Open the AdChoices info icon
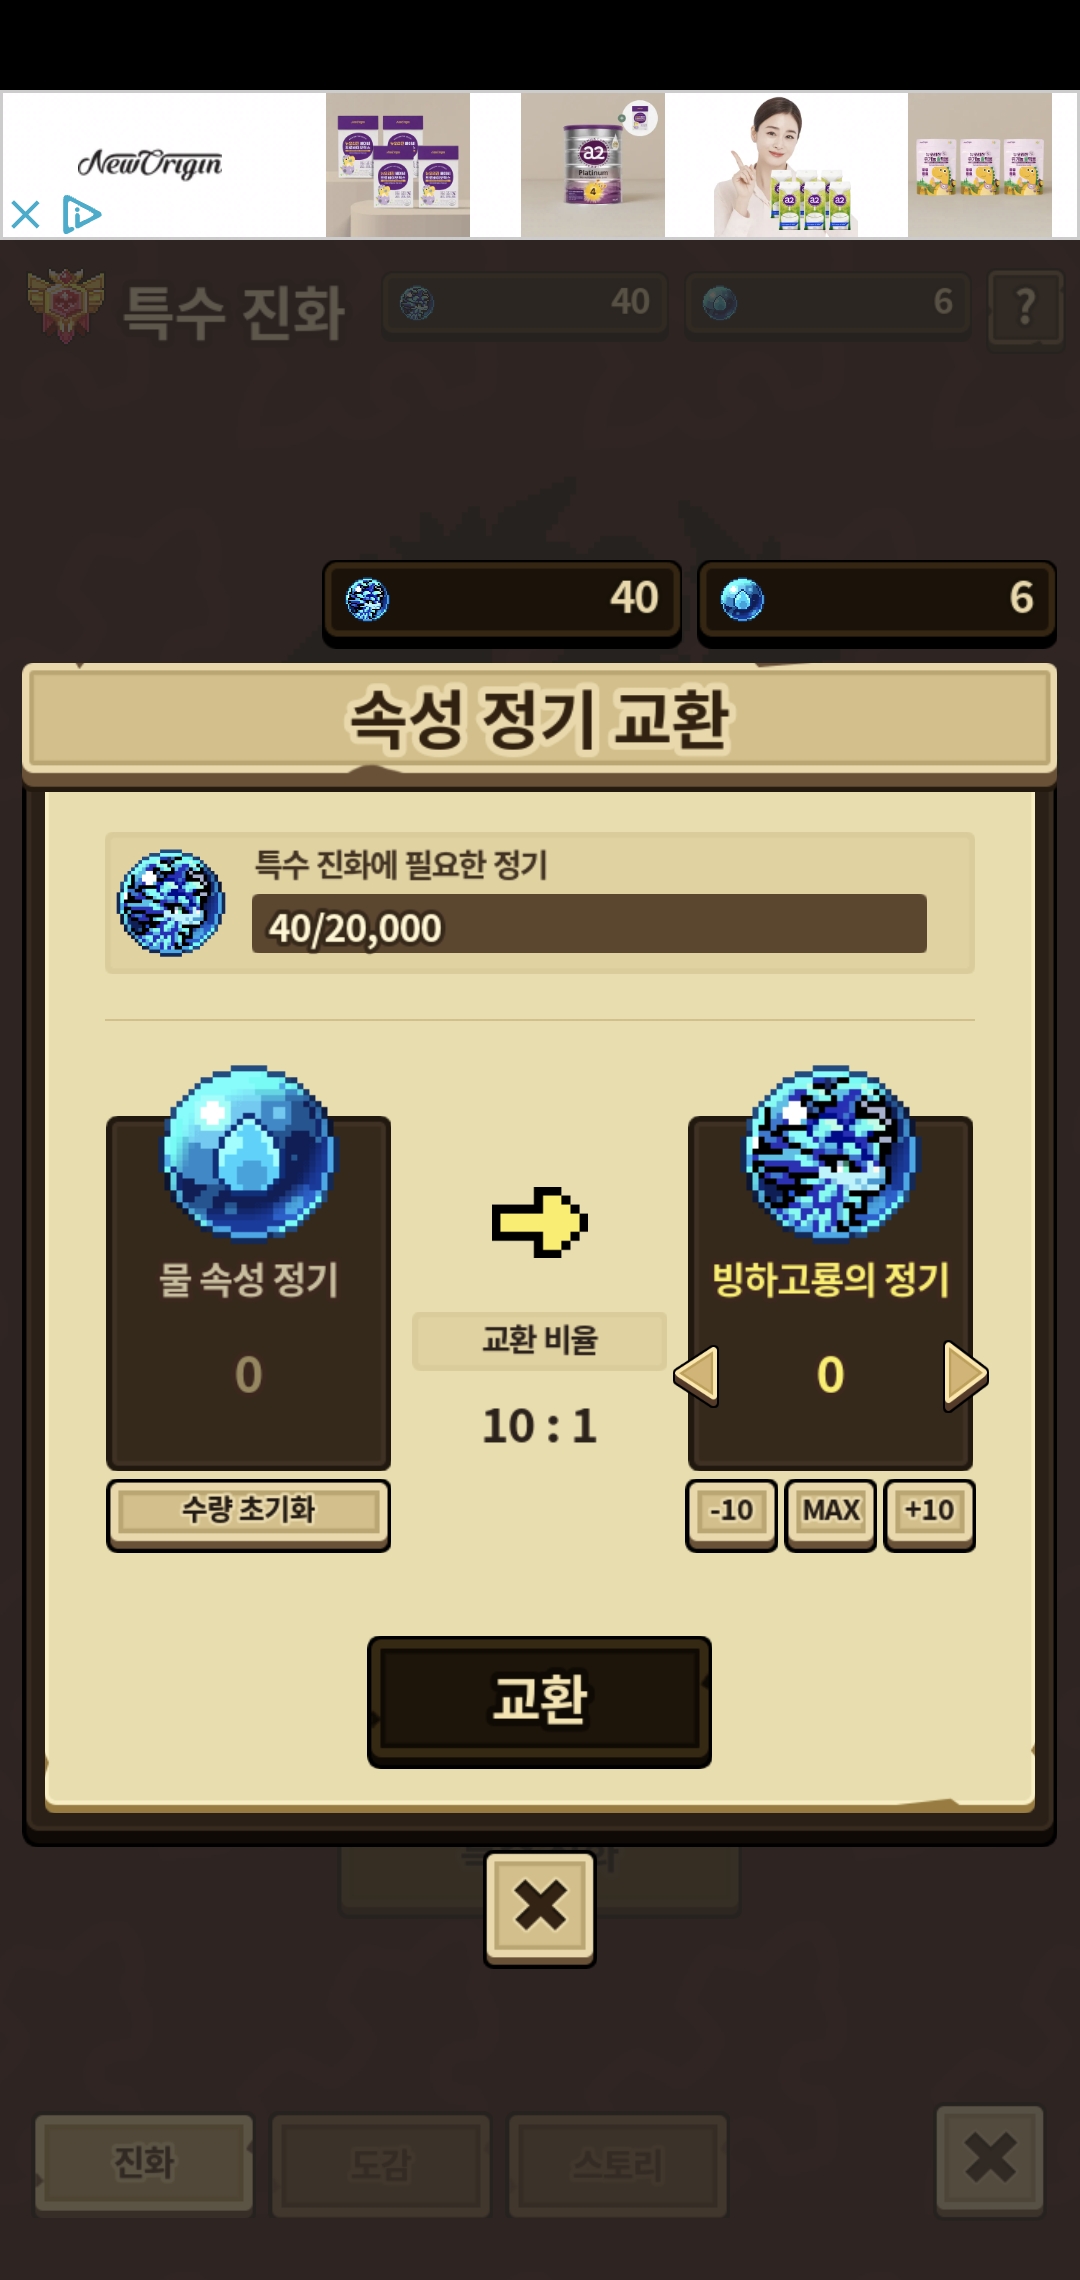Screen dimensions: 1080x2280 coord(81,214)
